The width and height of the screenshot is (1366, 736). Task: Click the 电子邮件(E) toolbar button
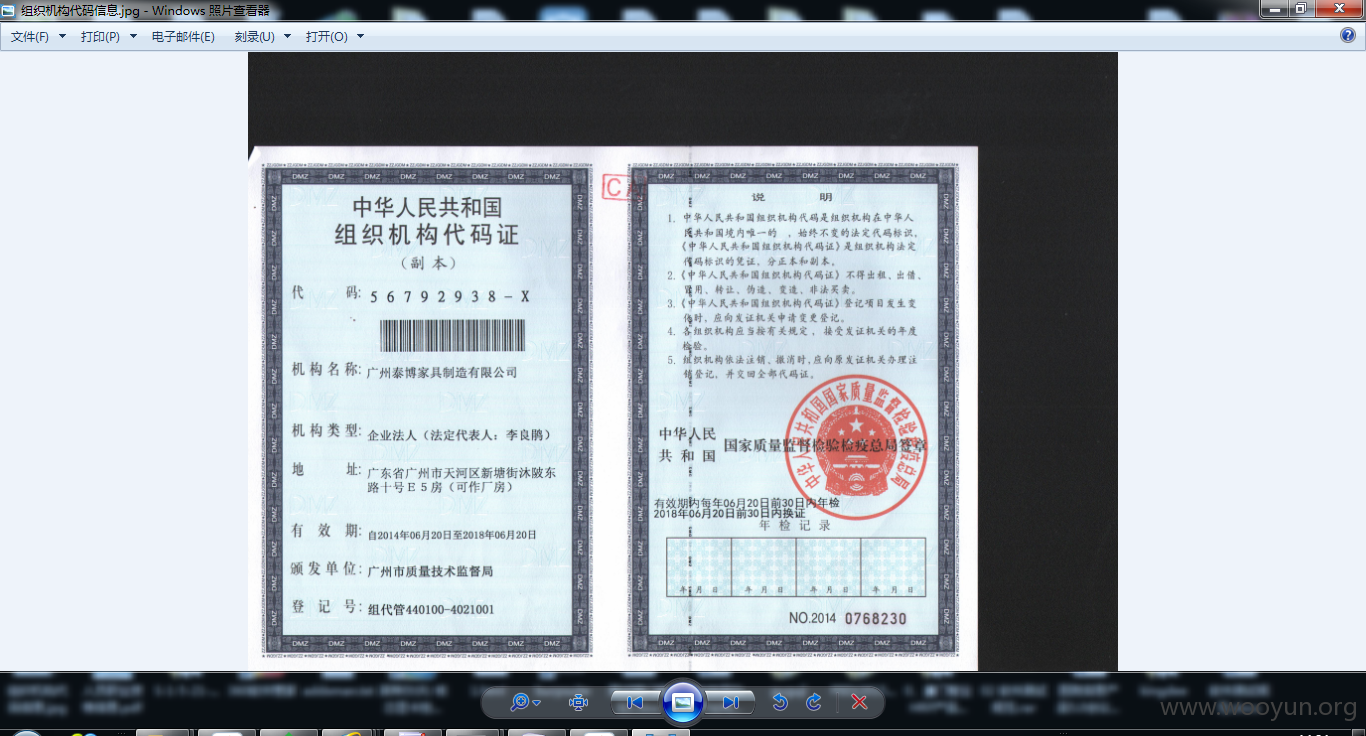point(183,36)
